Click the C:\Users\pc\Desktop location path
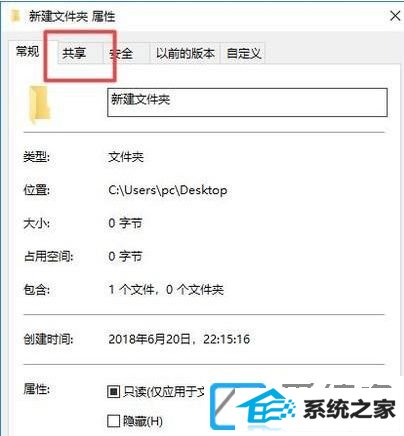 (x=168, y=190)
